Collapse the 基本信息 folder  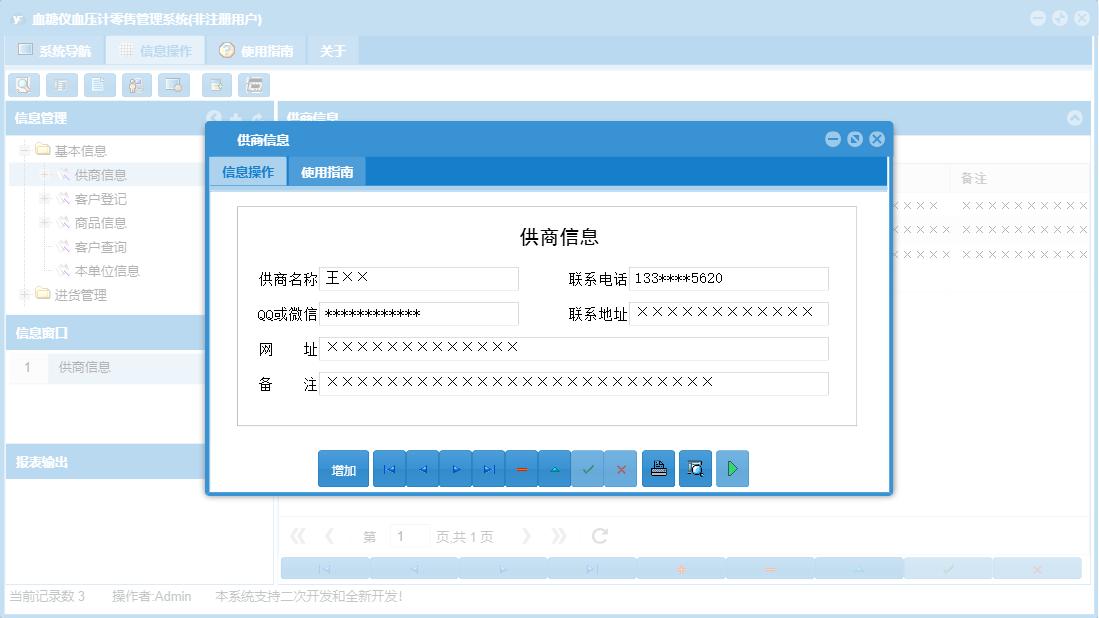[22, 149]
